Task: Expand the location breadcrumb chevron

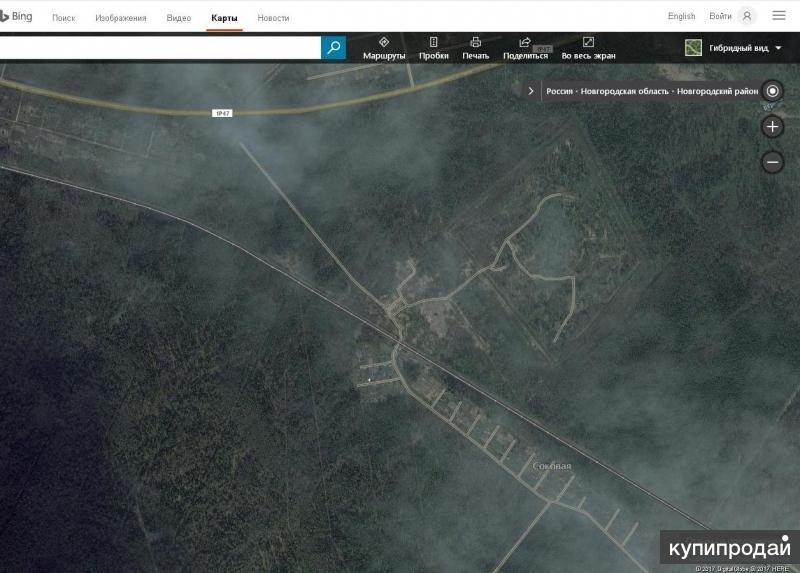Action: coord(531,91)
